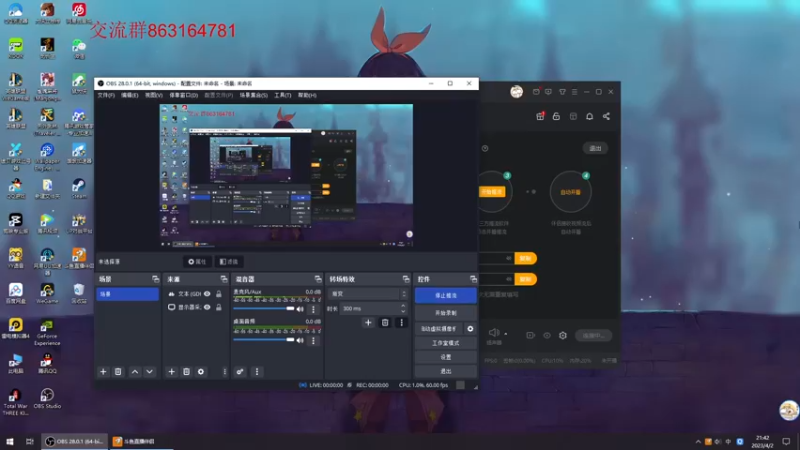Click the unlock padlock icon in the Douyu toolbar

pyautogui.click(x=556, y=116)
